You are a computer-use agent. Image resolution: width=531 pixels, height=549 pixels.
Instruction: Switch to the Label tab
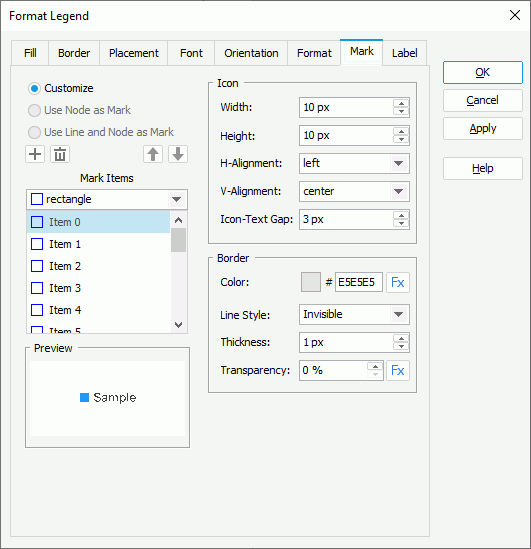[x=405, y=53]
